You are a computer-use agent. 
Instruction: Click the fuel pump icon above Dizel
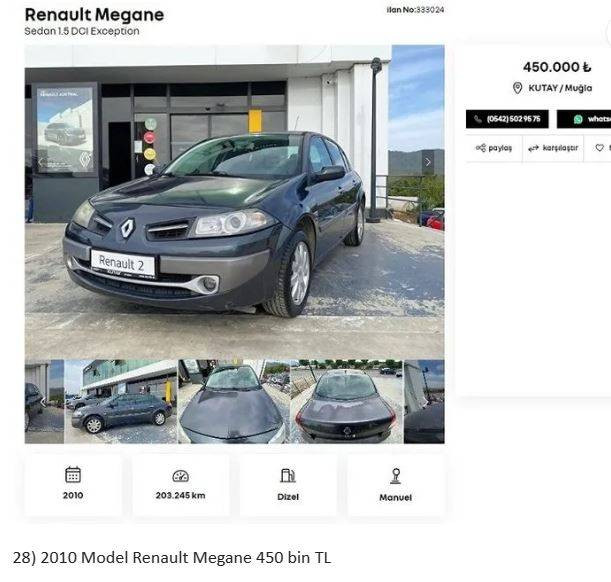click(288, 475)
